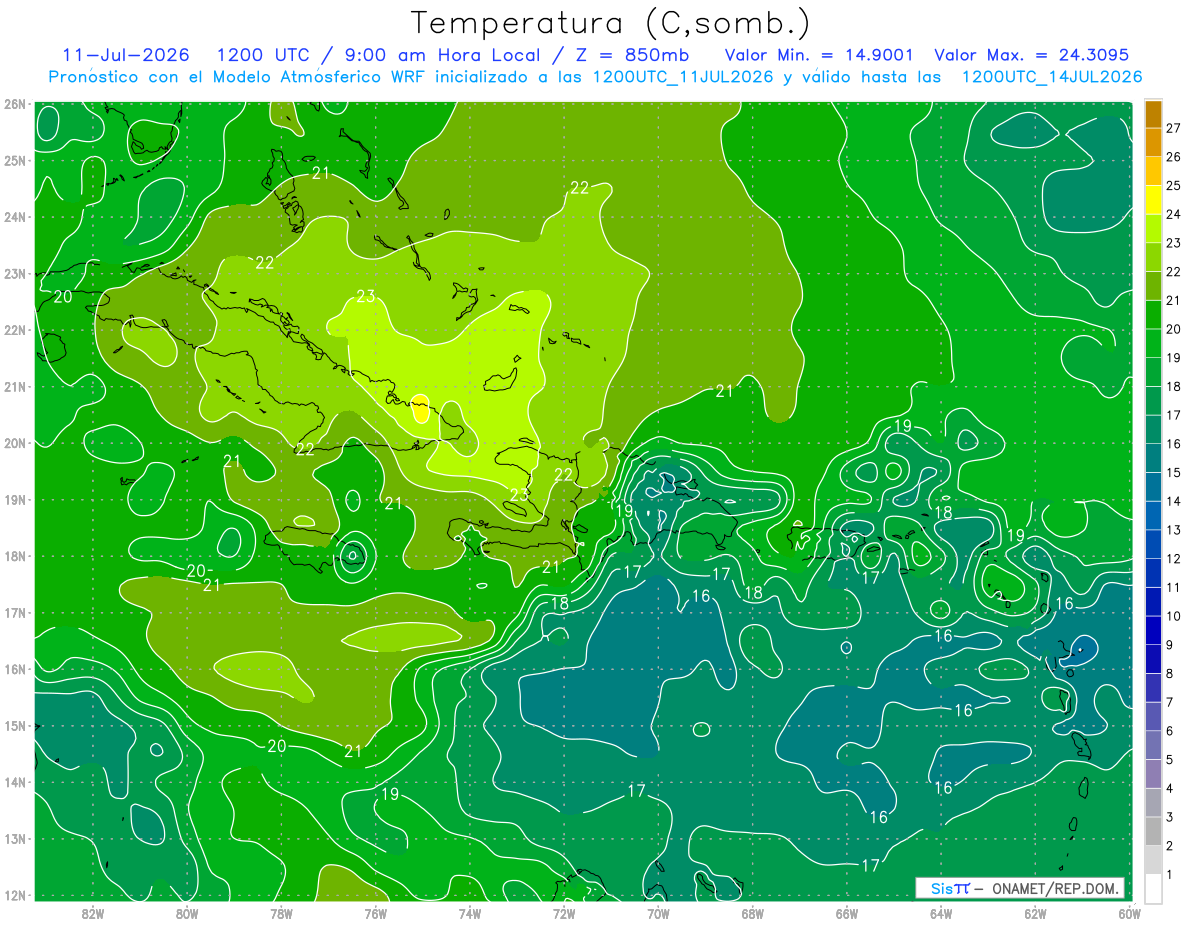The width and height of the screenshot is (1200, 927).
Task: Click the longitude label "78W"
Action: pyautogui.click(x=281, y=913)
